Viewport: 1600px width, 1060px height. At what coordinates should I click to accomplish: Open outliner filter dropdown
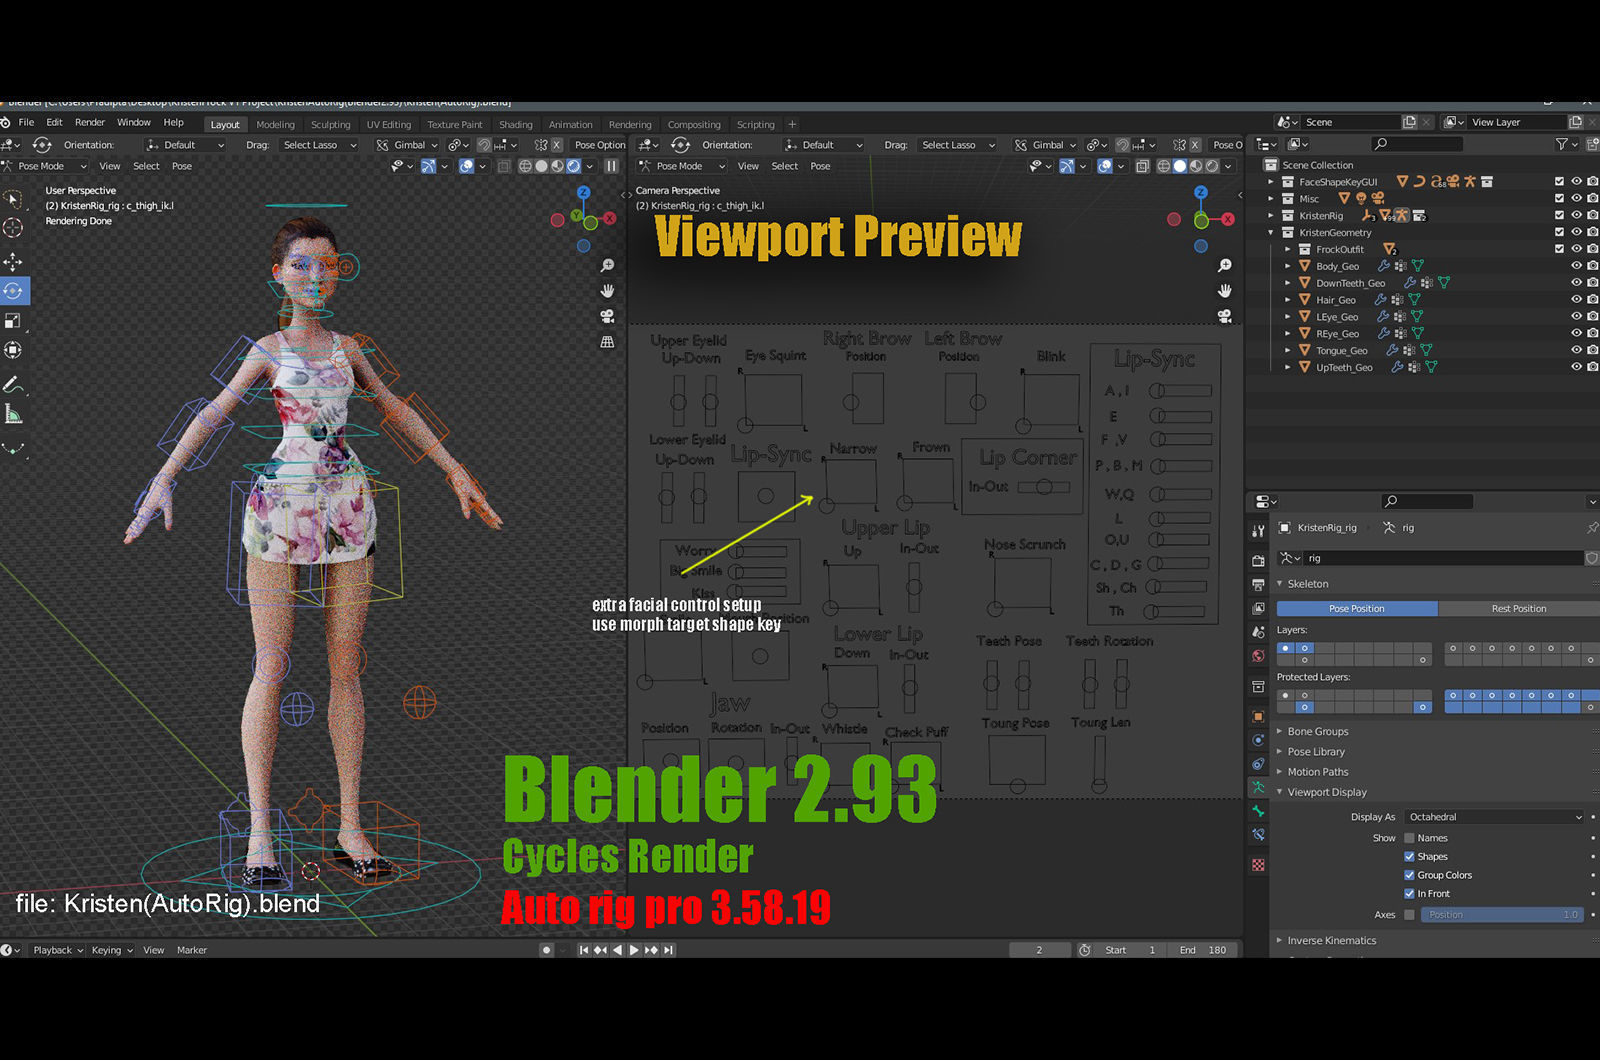(x=1567, y=144)
